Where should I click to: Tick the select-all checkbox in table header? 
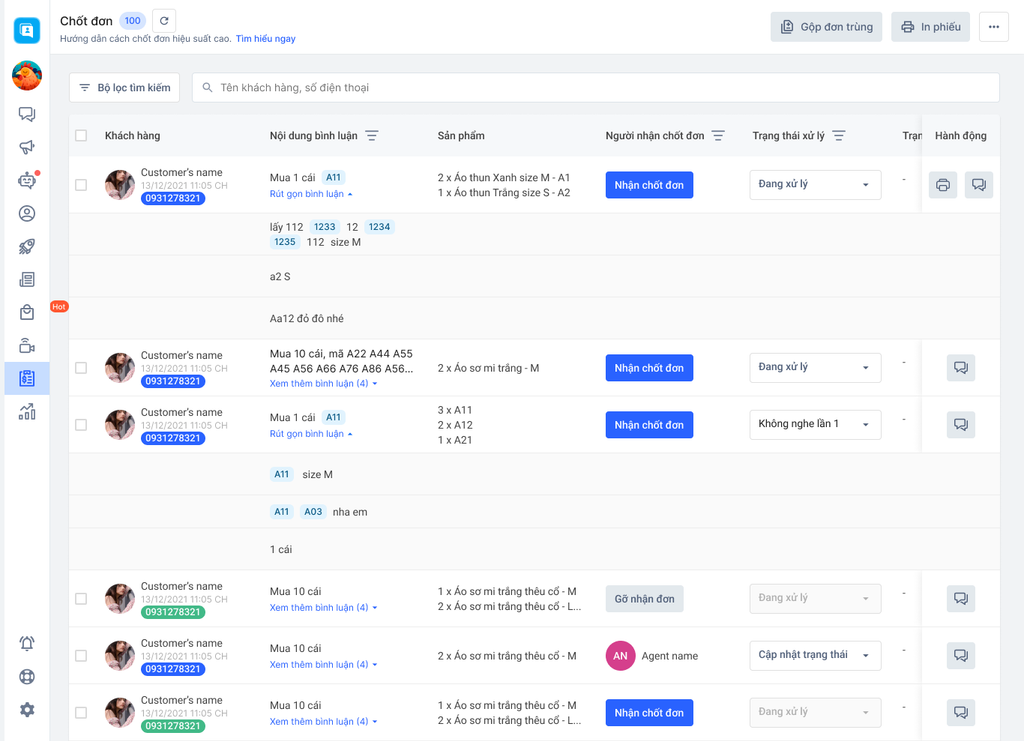[81, 136]
